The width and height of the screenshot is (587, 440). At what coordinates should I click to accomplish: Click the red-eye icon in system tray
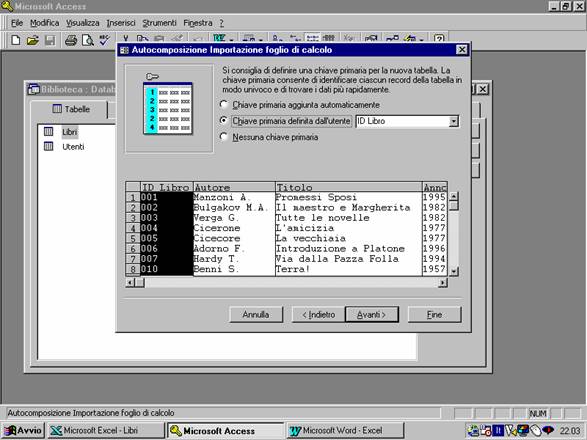coord(548,430)
